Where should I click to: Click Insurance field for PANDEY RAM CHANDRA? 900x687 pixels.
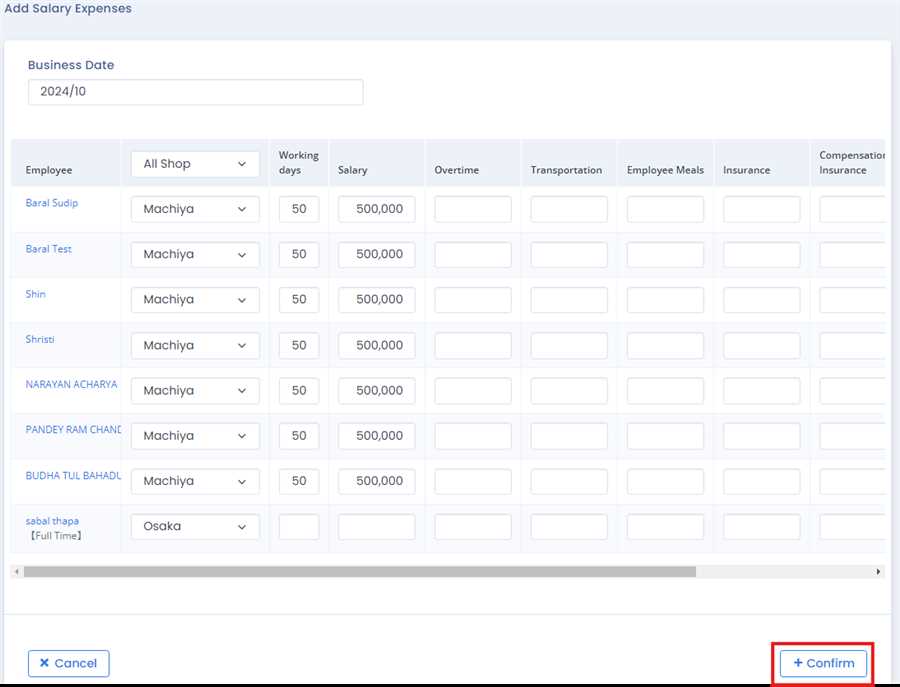click(x=761, y=436)
